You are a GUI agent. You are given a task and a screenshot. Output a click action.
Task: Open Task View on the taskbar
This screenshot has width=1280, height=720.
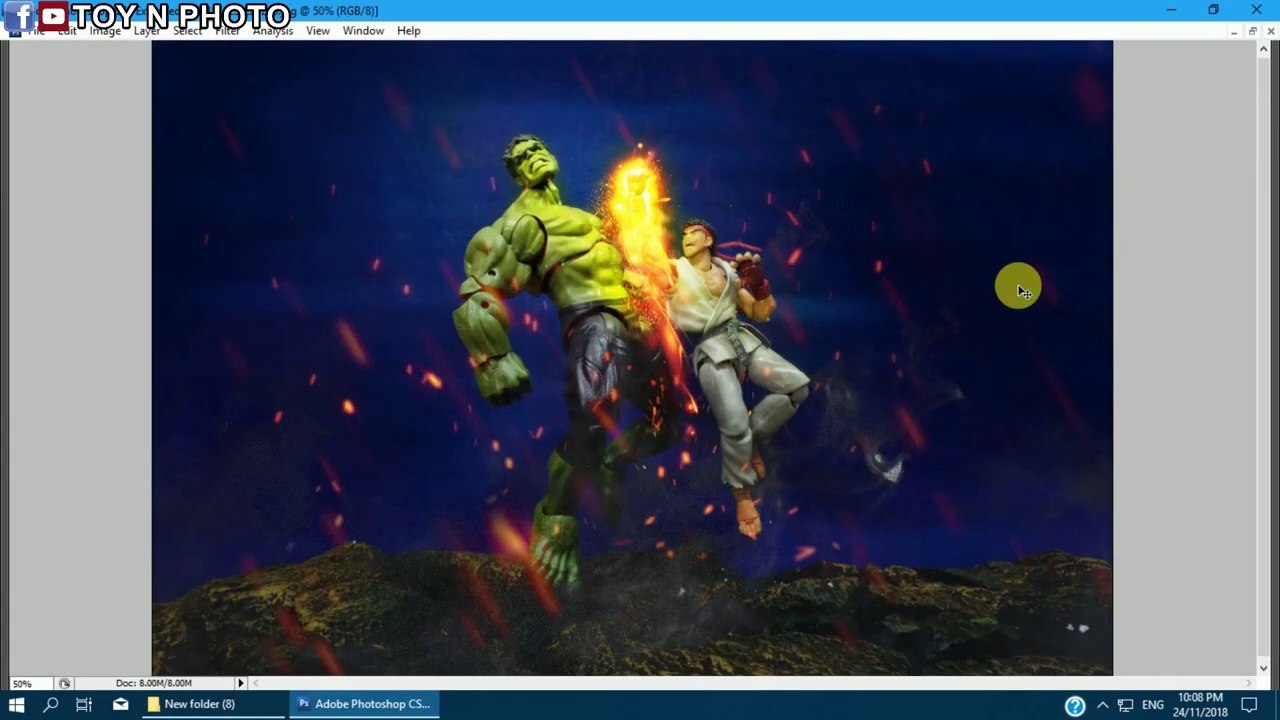pyautogui.click(x=84, y=705)
